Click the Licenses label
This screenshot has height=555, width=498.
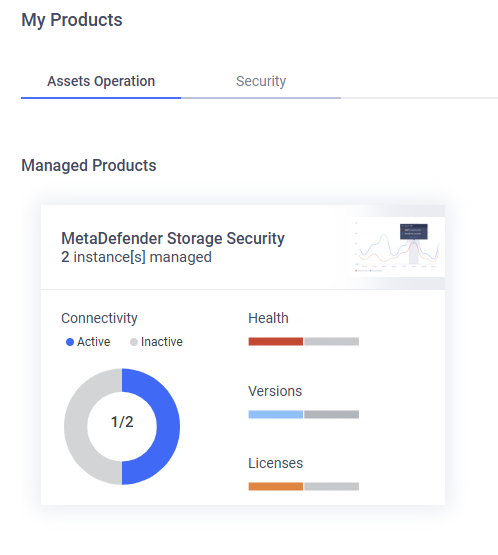click(275, 463)
